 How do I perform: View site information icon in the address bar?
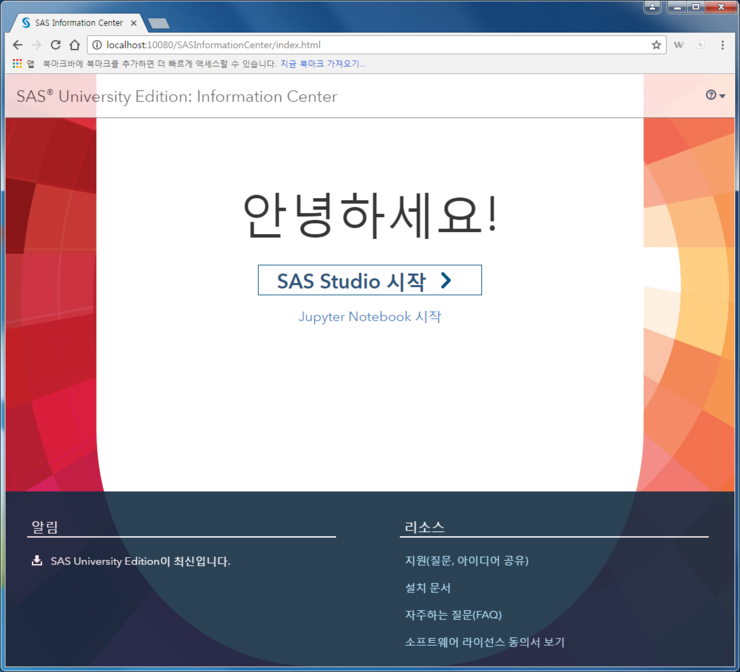[97, 45]
